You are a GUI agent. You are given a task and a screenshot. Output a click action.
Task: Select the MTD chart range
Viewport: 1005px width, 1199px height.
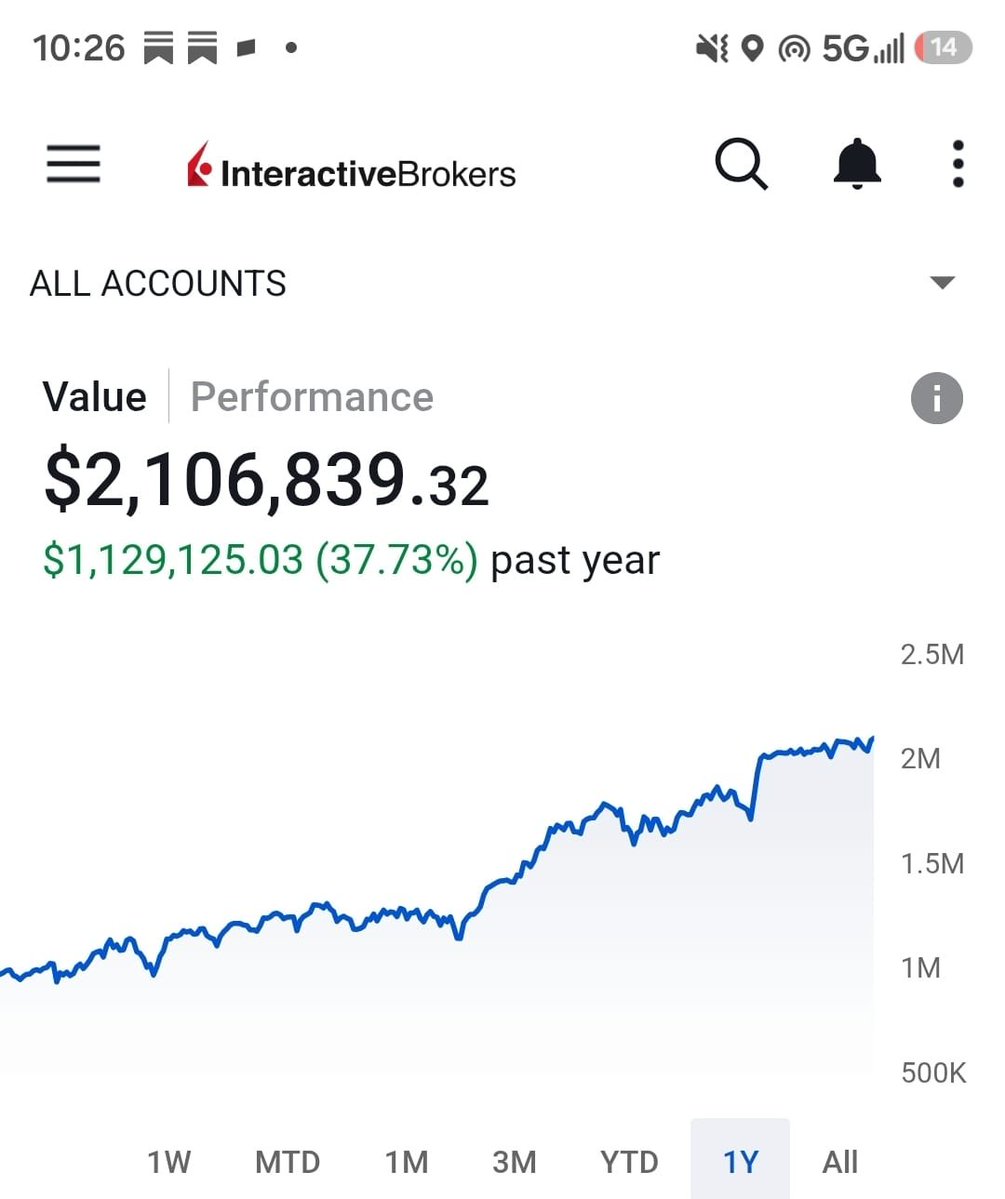point(288,1162)
